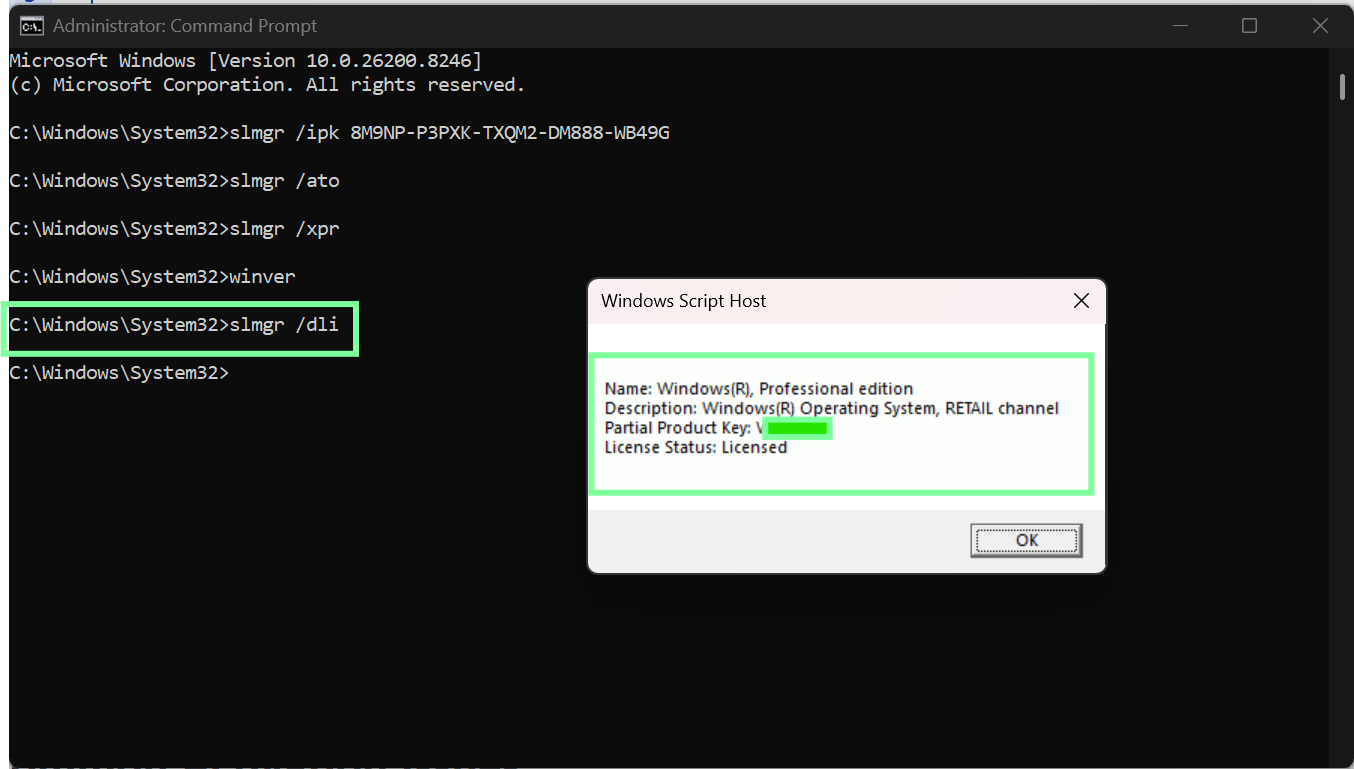Screen dimensions: 1354x769
Task: Click the 'Windows Script Host' dialog title
Action: 683,301
